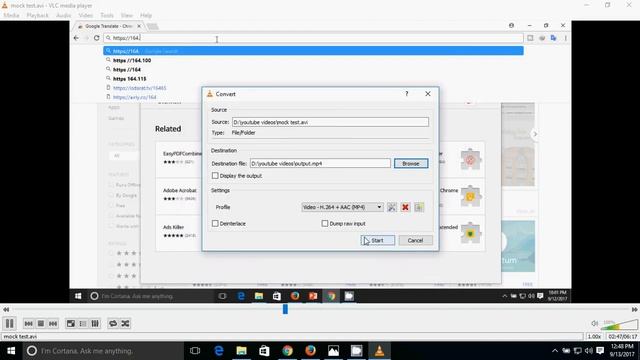Screen dimensions: 640x360
Task: Toggle the VLC playlist list icon
Action: (83, 323)
